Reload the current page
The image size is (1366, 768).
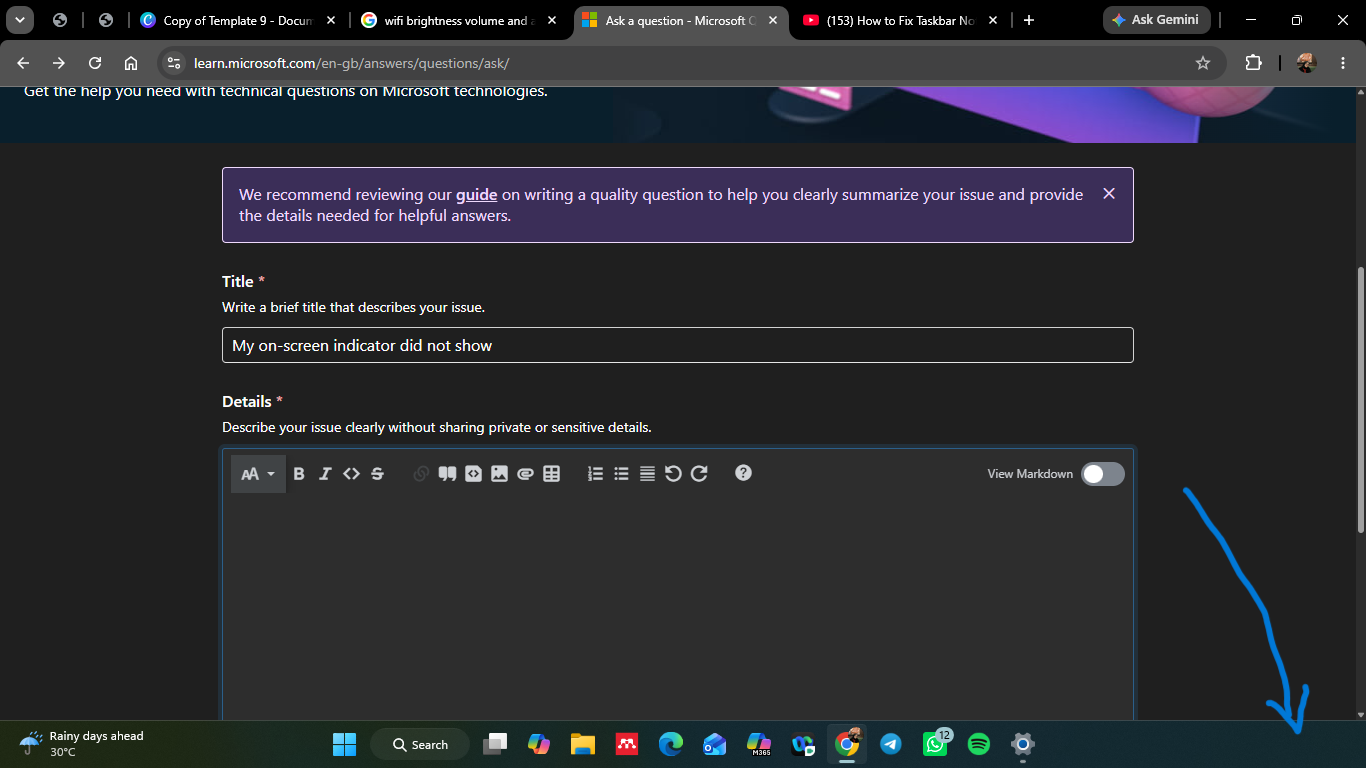tap(95, 63)
